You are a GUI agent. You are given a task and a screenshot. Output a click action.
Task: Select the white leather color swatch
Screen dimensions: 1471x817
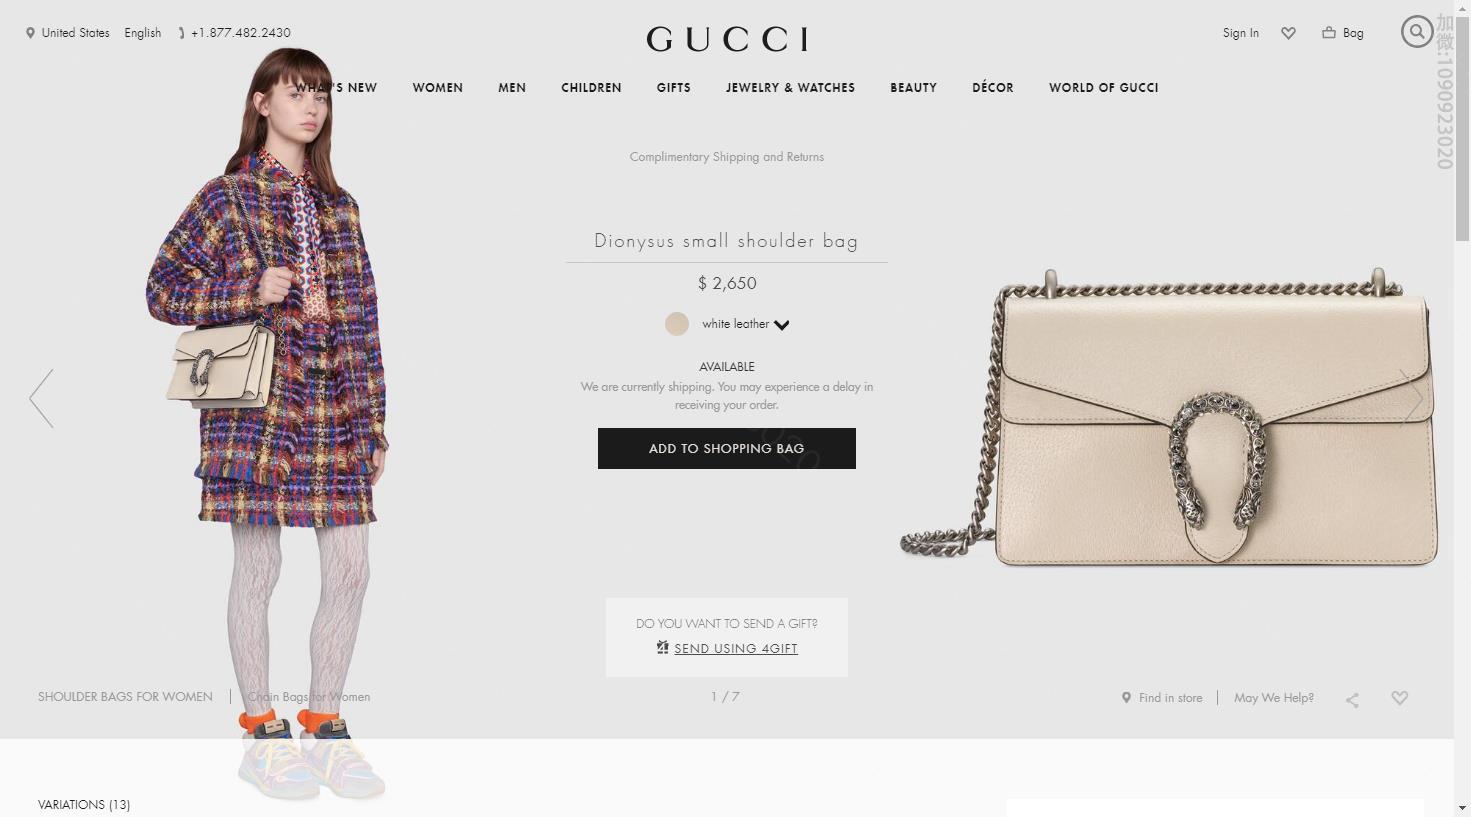677,324
